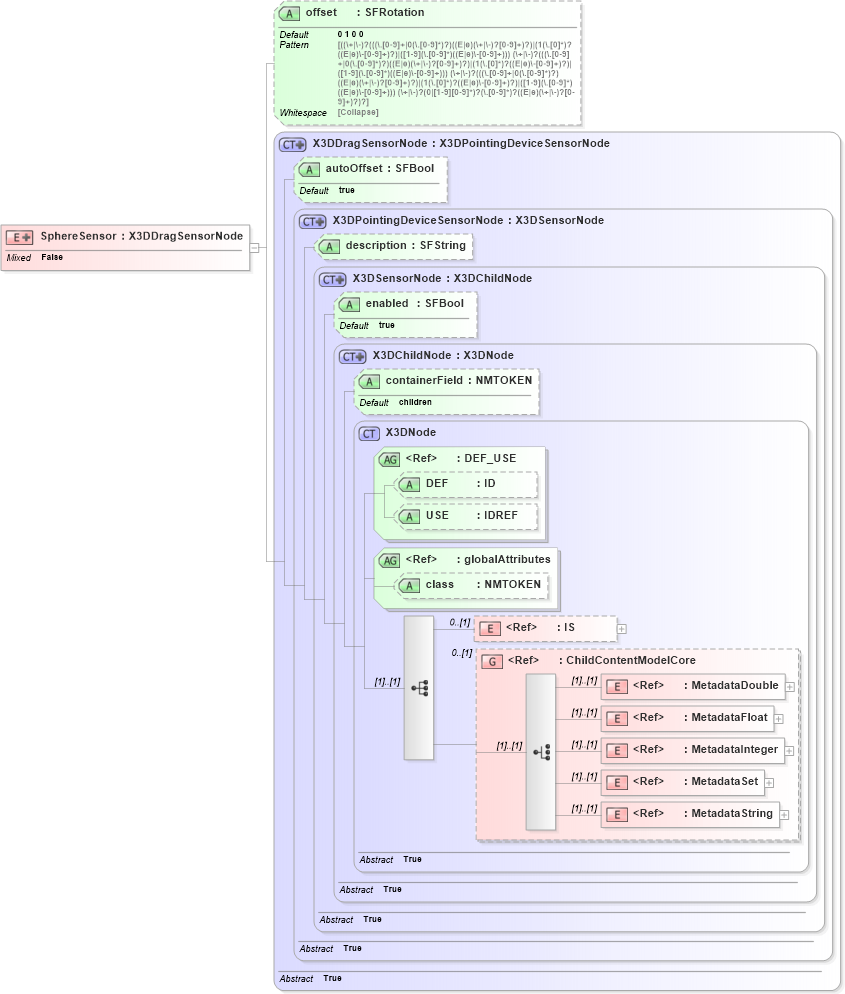Select the offset default value '0 1 0 0'

pyautogui.click(x=351, y=34)
